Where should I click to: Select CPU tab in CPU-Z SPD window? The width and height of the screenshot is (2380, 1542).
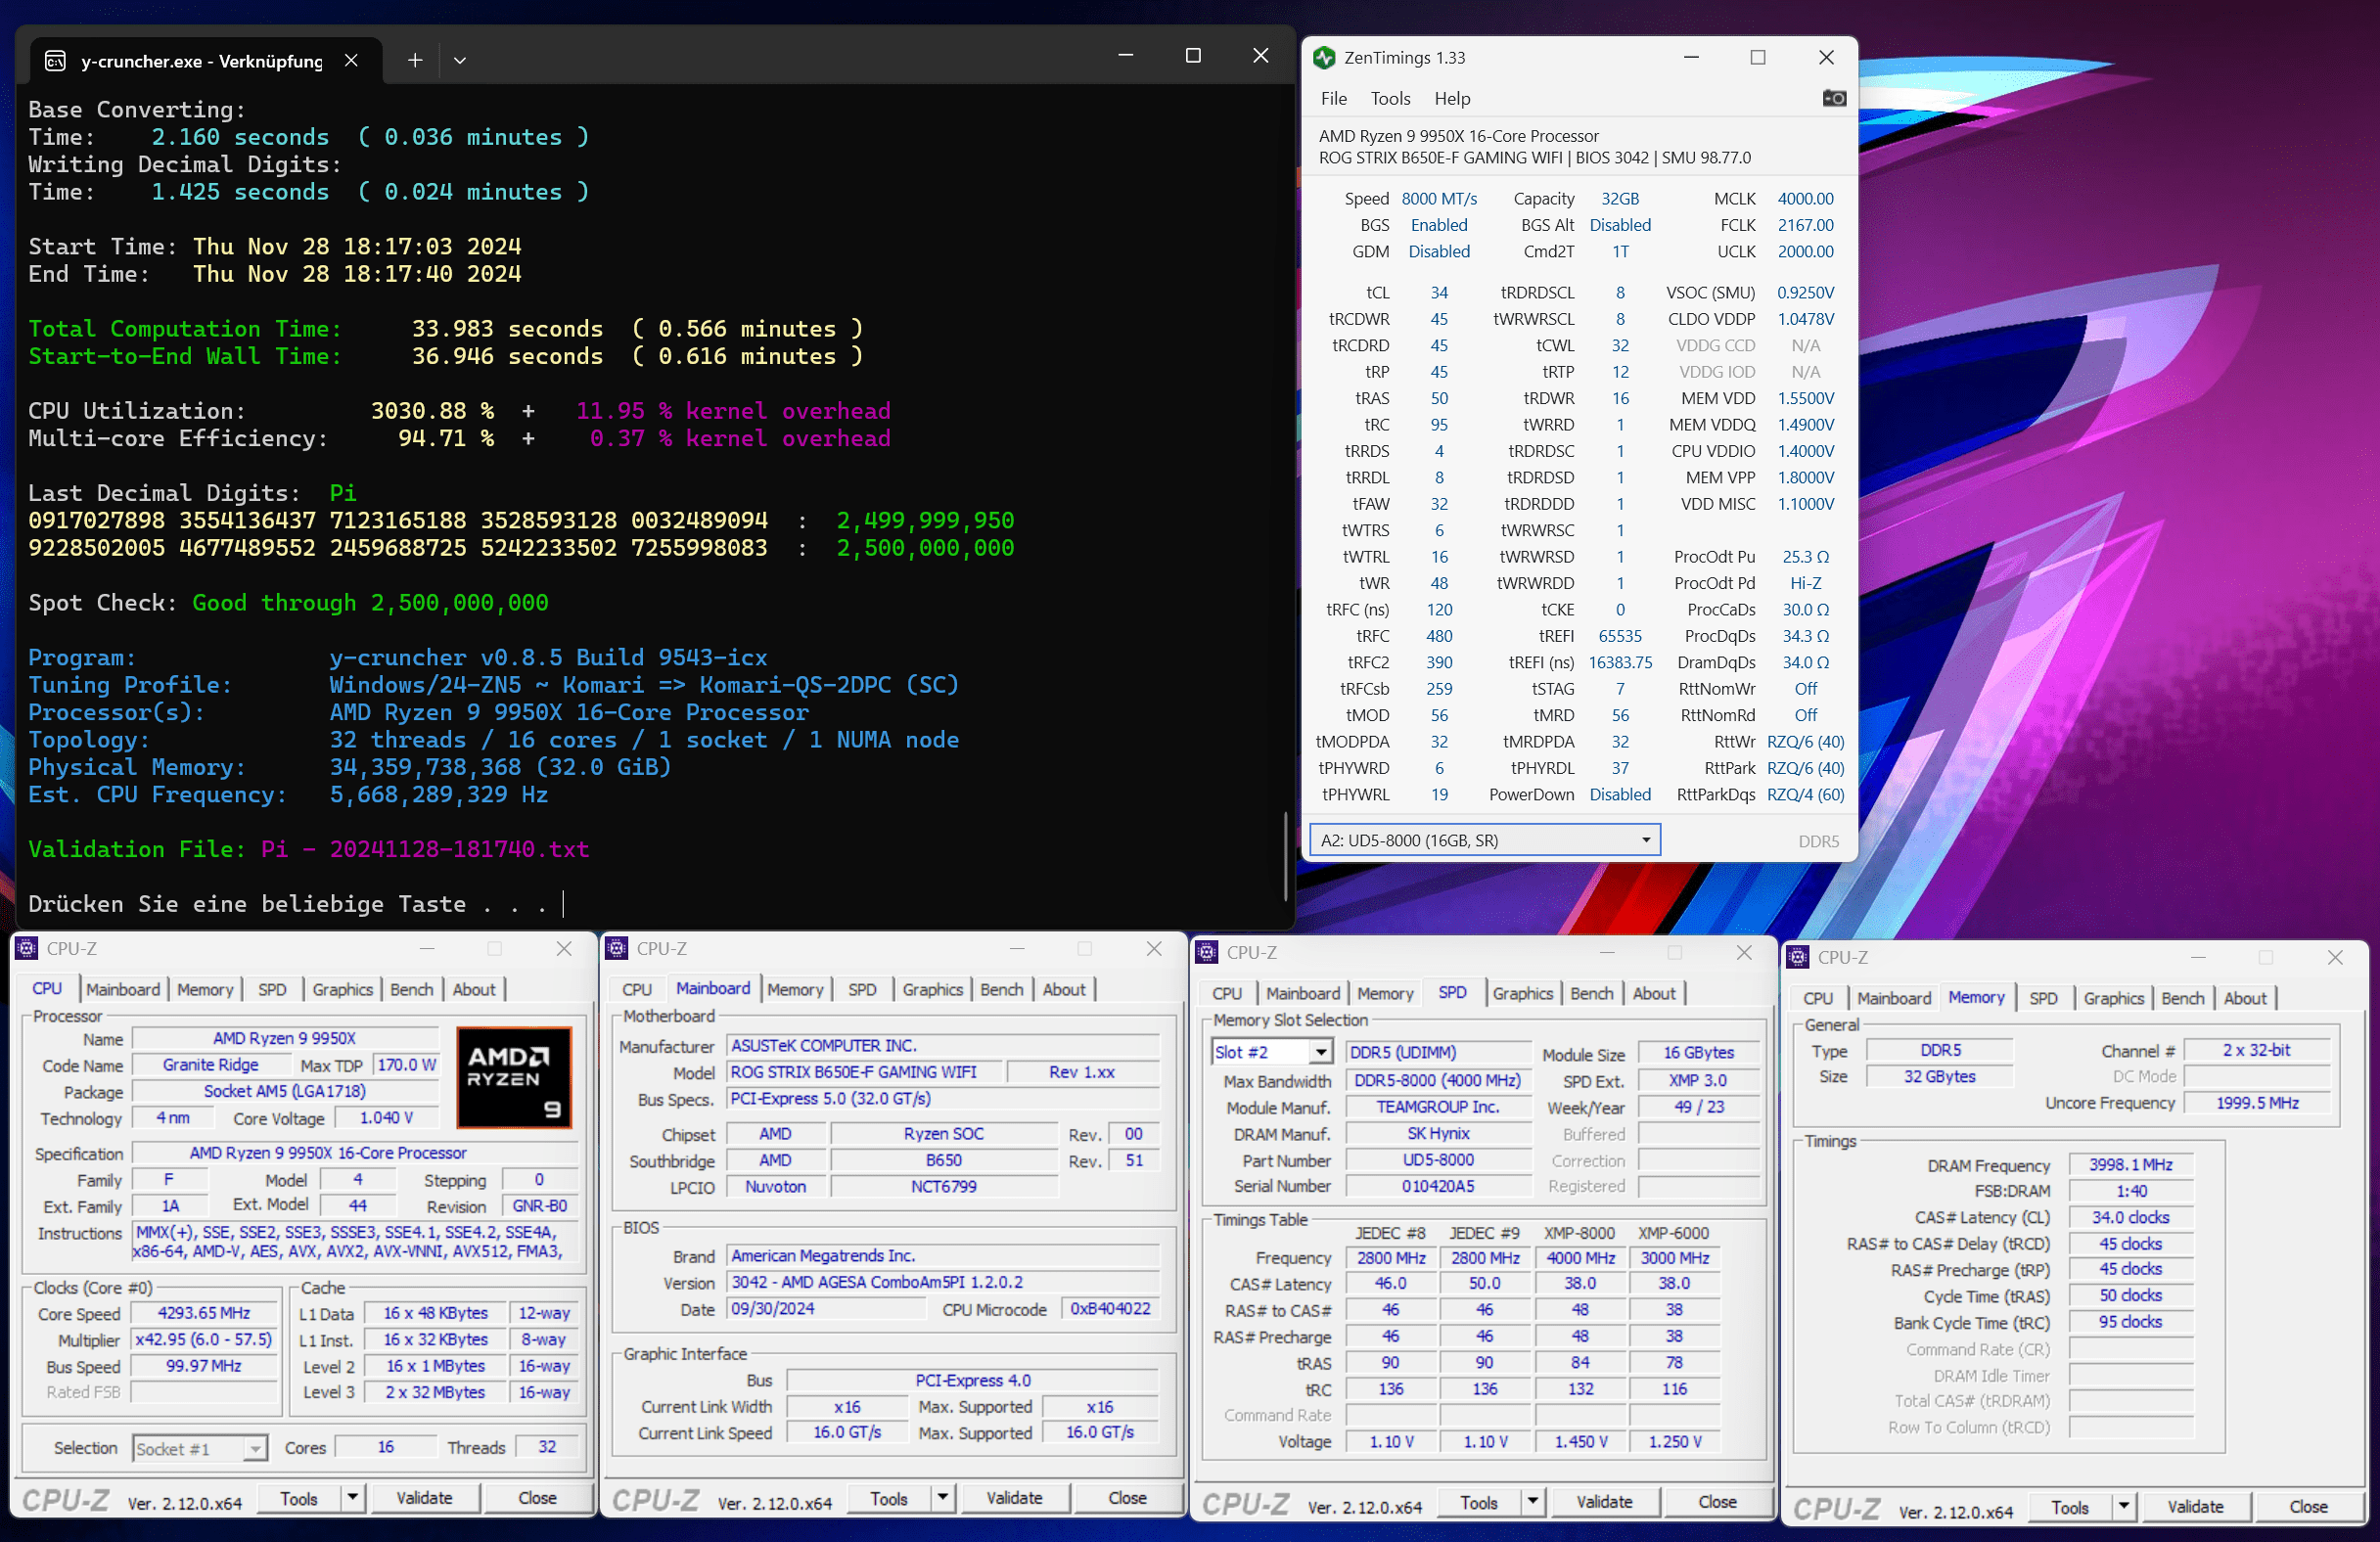click(x=1226, y=993)
